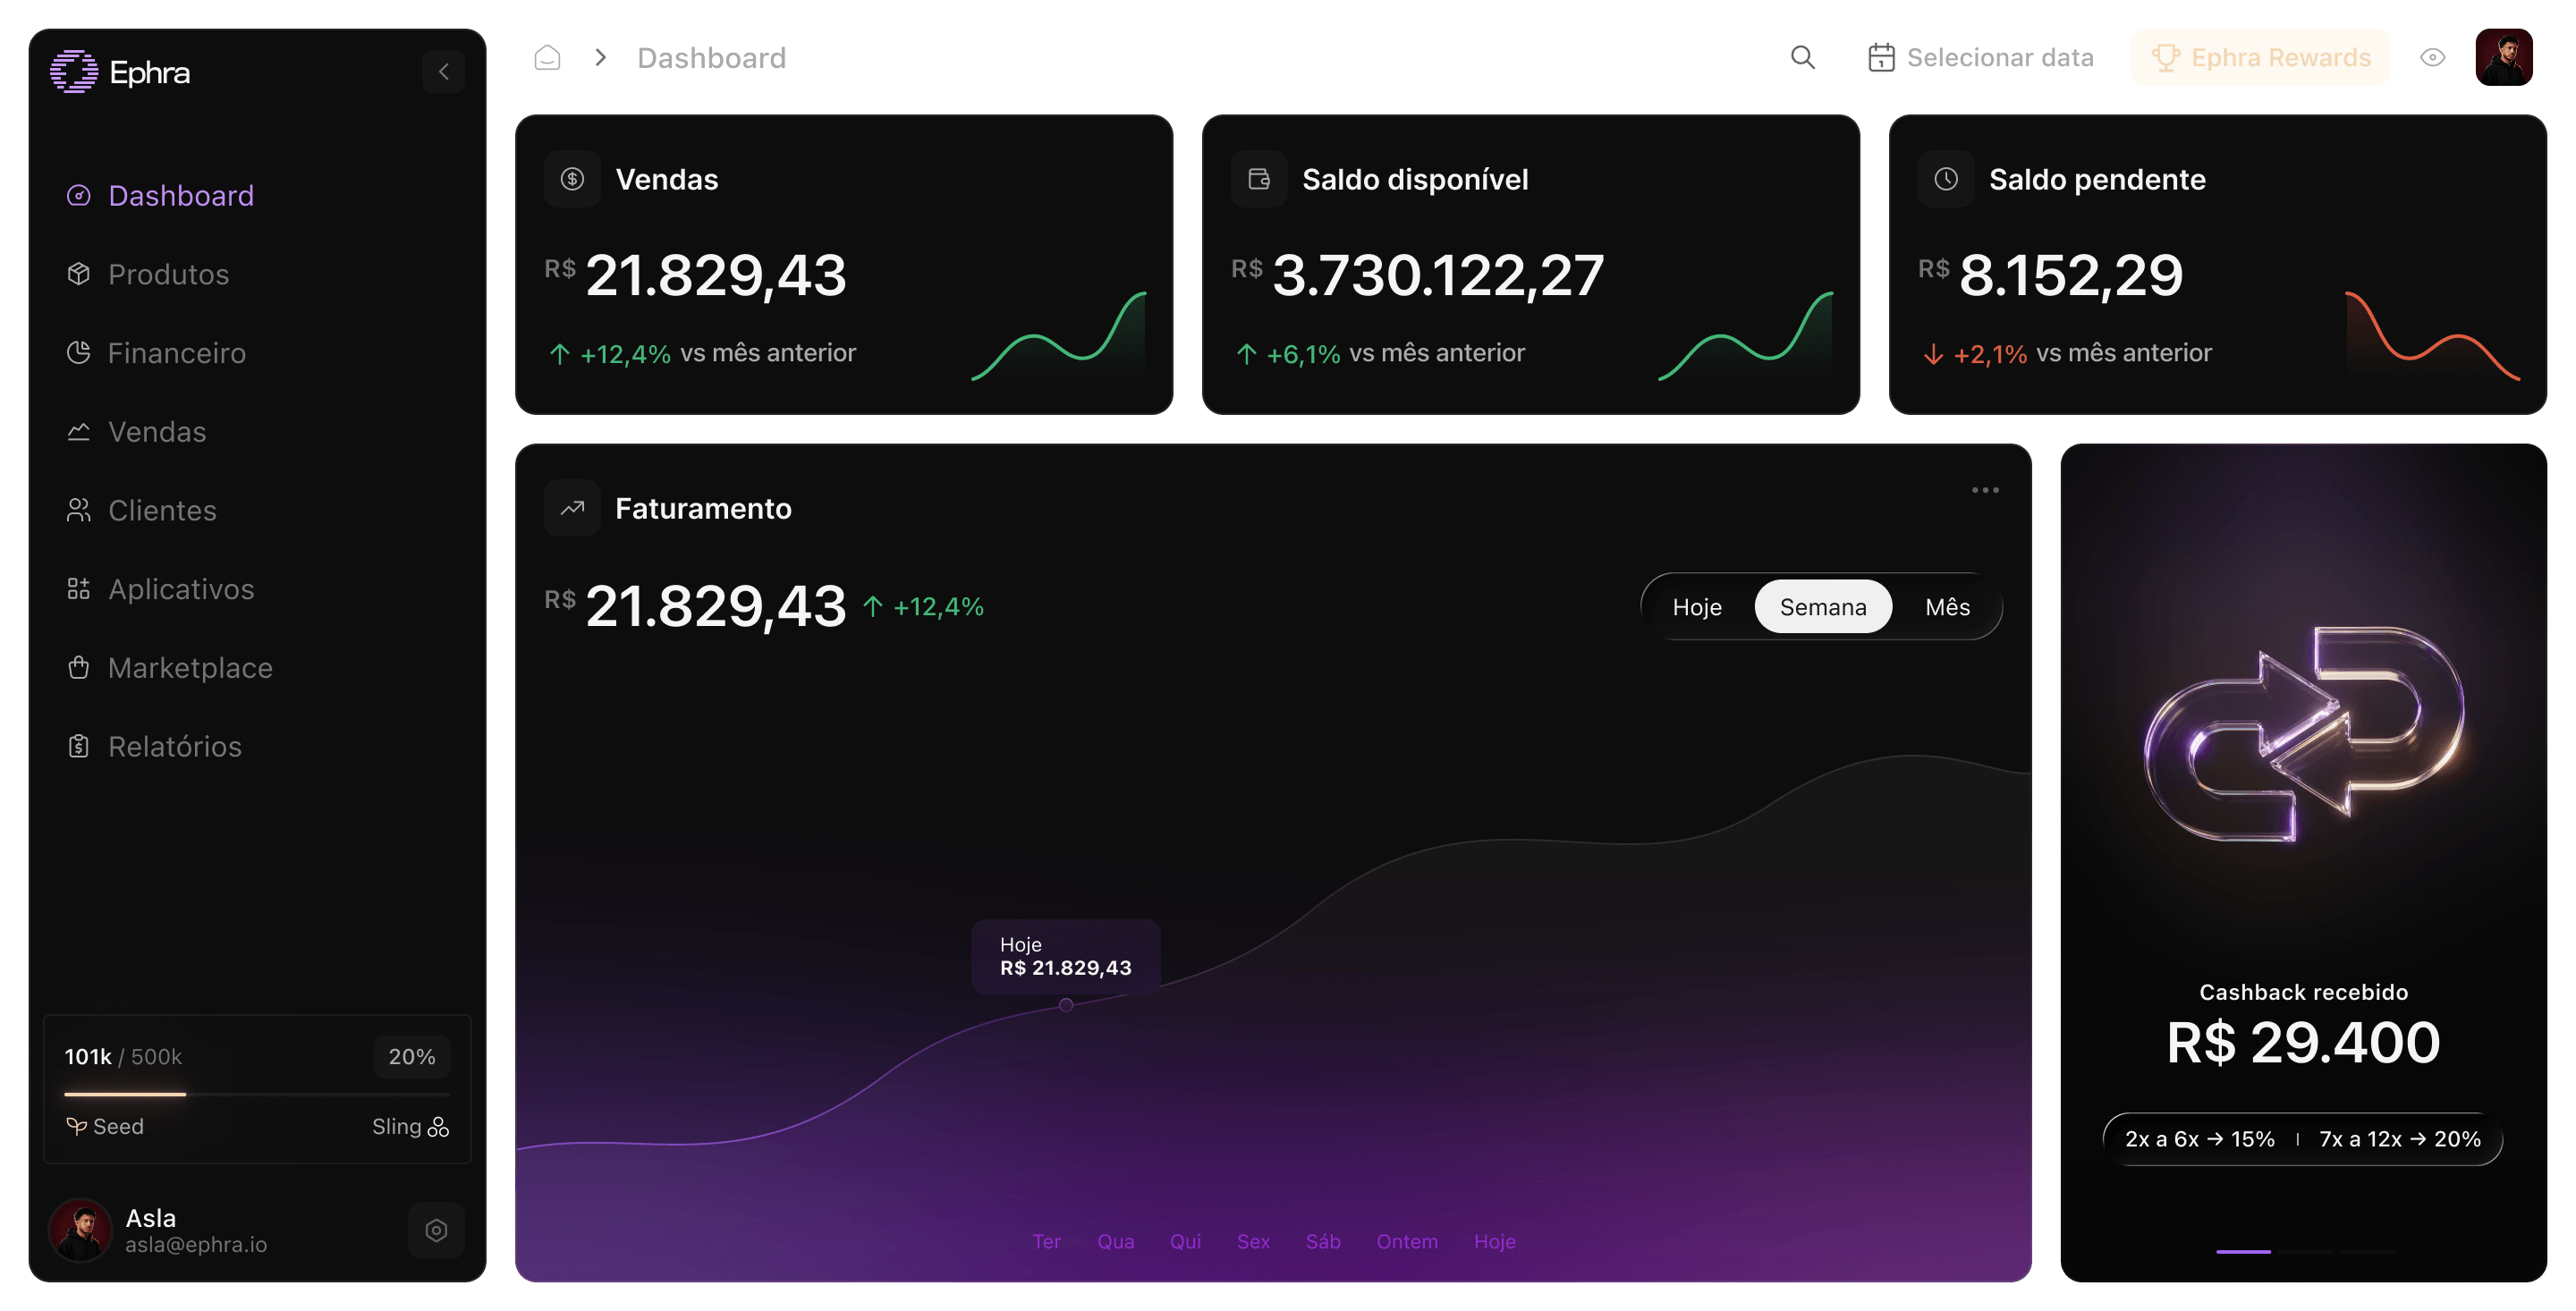Go to the Financeiro section

[156, 353]
